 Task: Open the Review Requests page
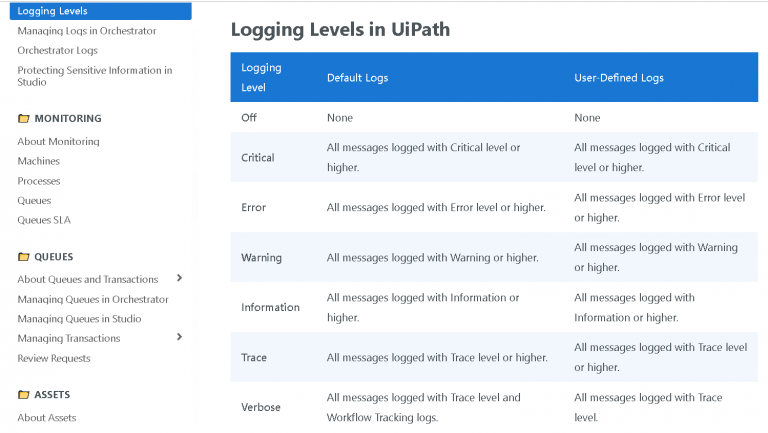pyautogui.click(x=54, y=358)
